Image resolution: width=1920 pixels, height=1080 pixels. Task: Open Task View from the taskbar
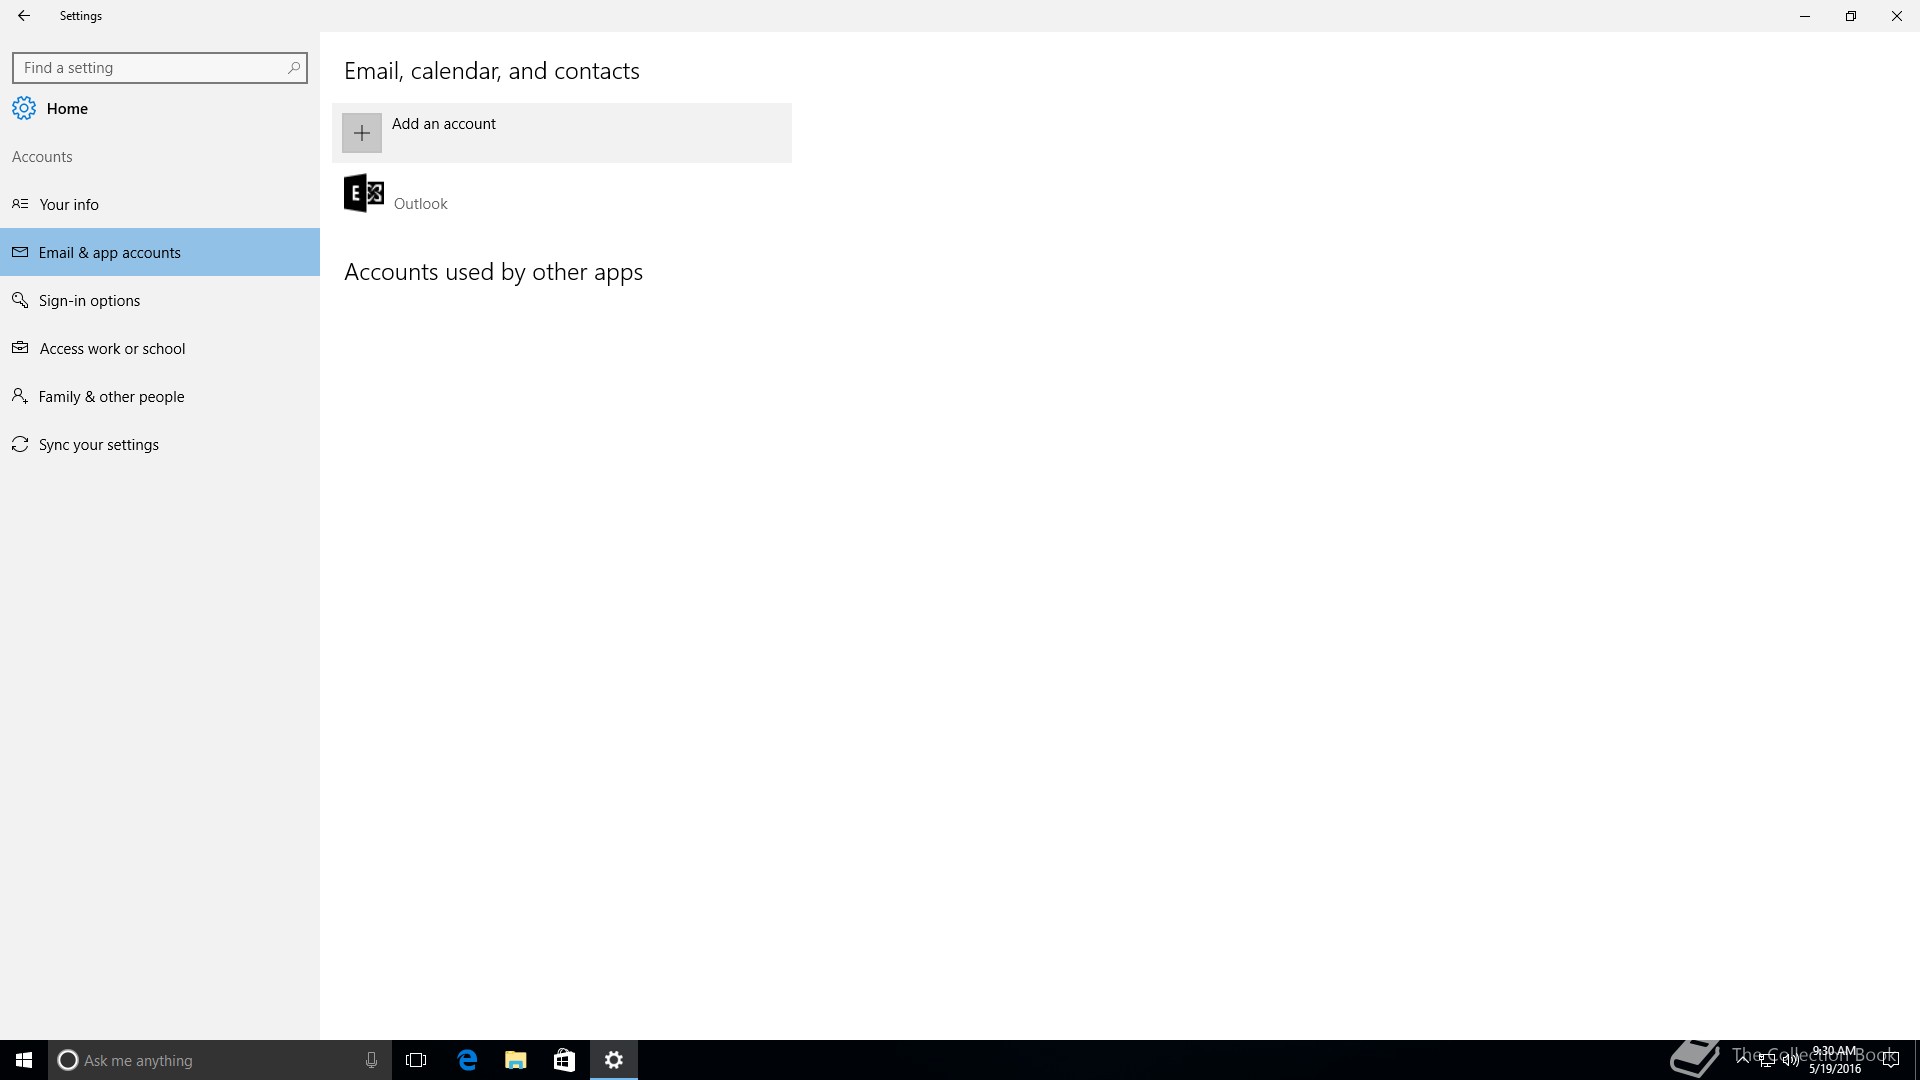click(x=416, y=1060)
